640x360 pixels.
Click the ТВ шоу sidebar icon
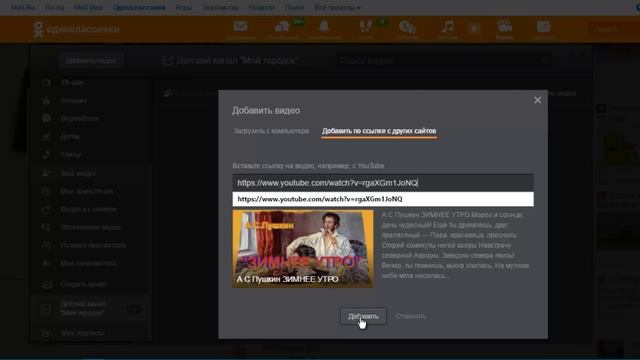(46, 83)
